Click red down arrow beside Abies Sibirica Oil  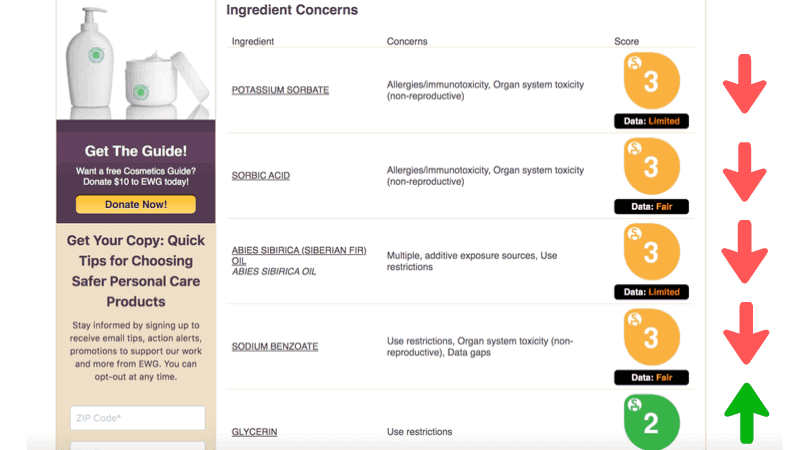744,252
